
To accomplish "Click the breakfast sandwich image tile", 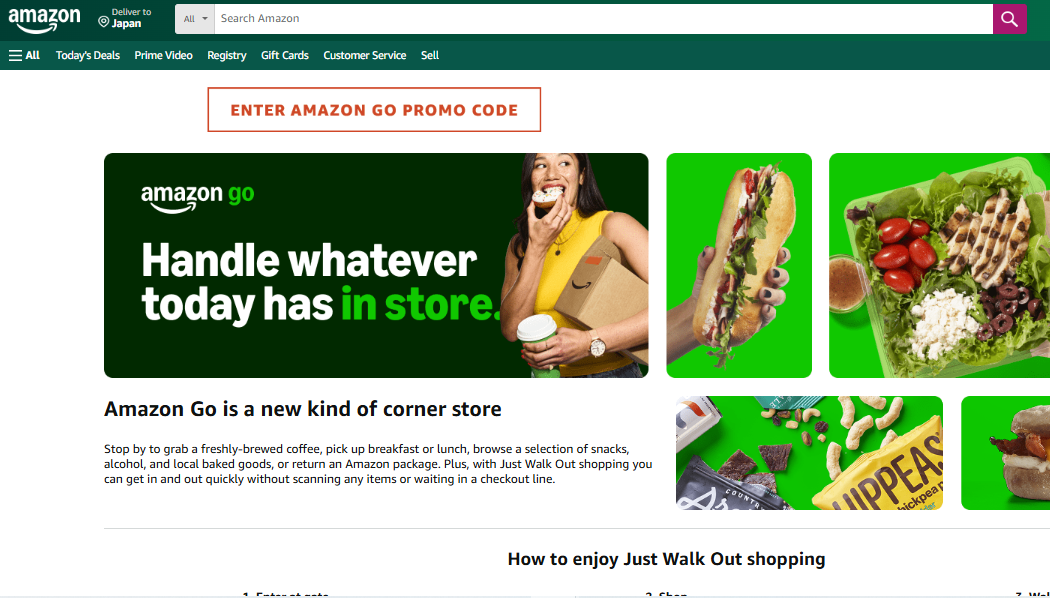I will point(1005,453).
